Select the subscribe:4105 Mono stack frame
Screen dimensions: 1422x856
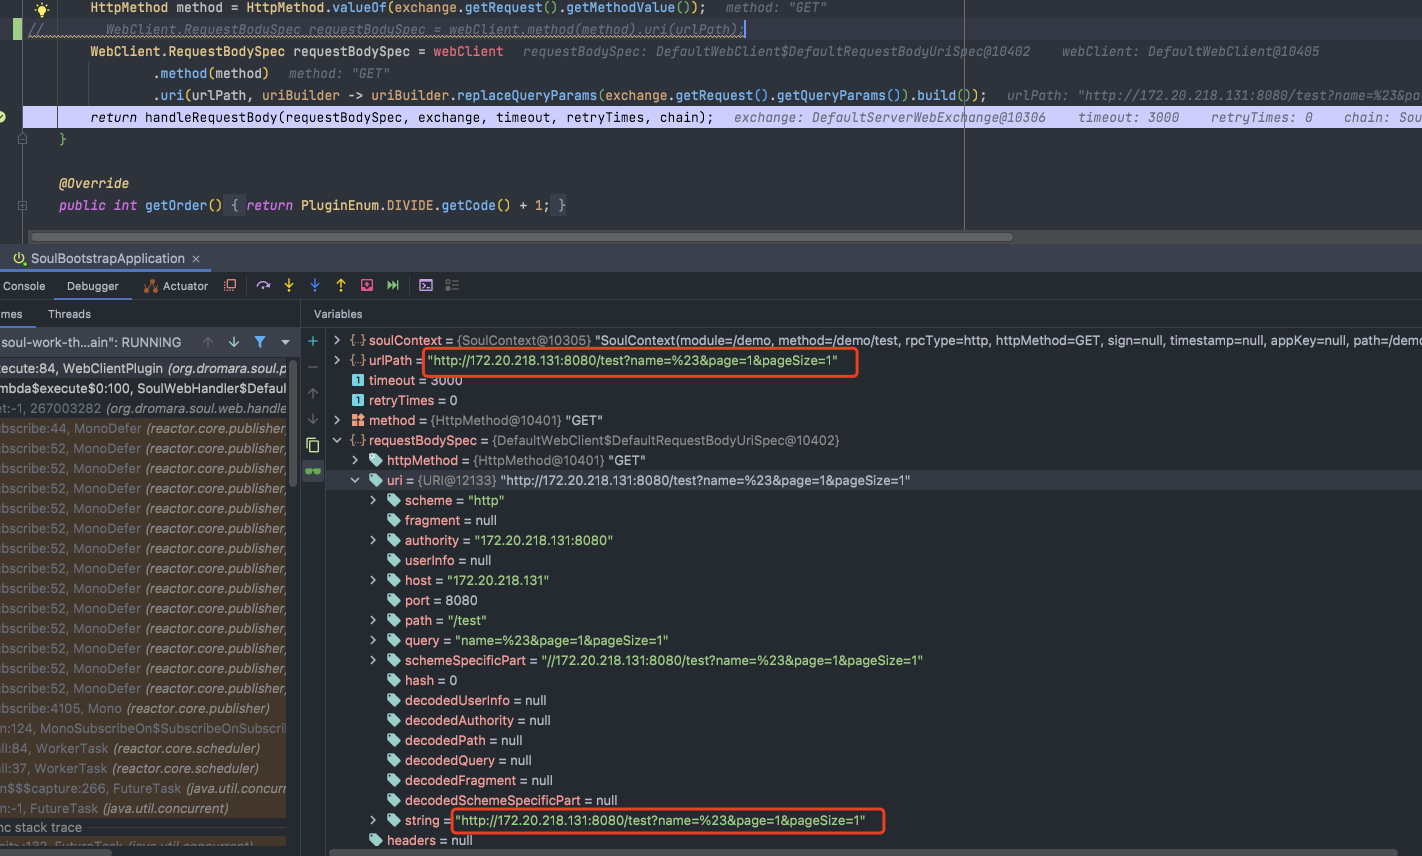point(143,708)
